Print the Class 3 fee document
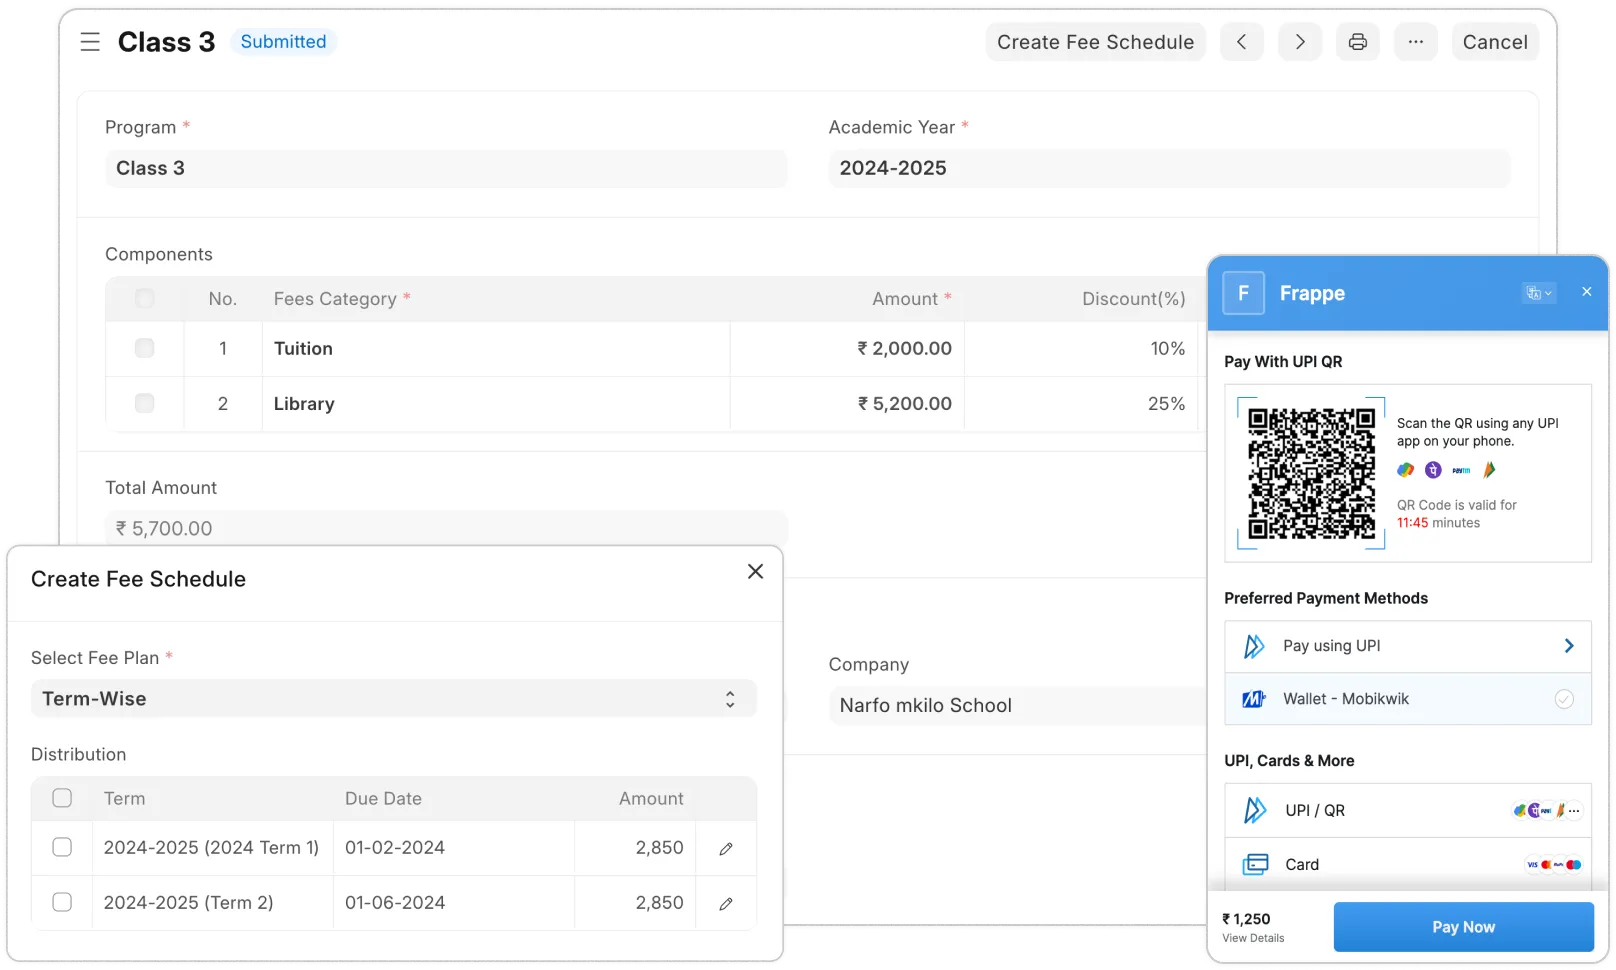Screen dimensions: 1616x970 (x=1357, y=41)
